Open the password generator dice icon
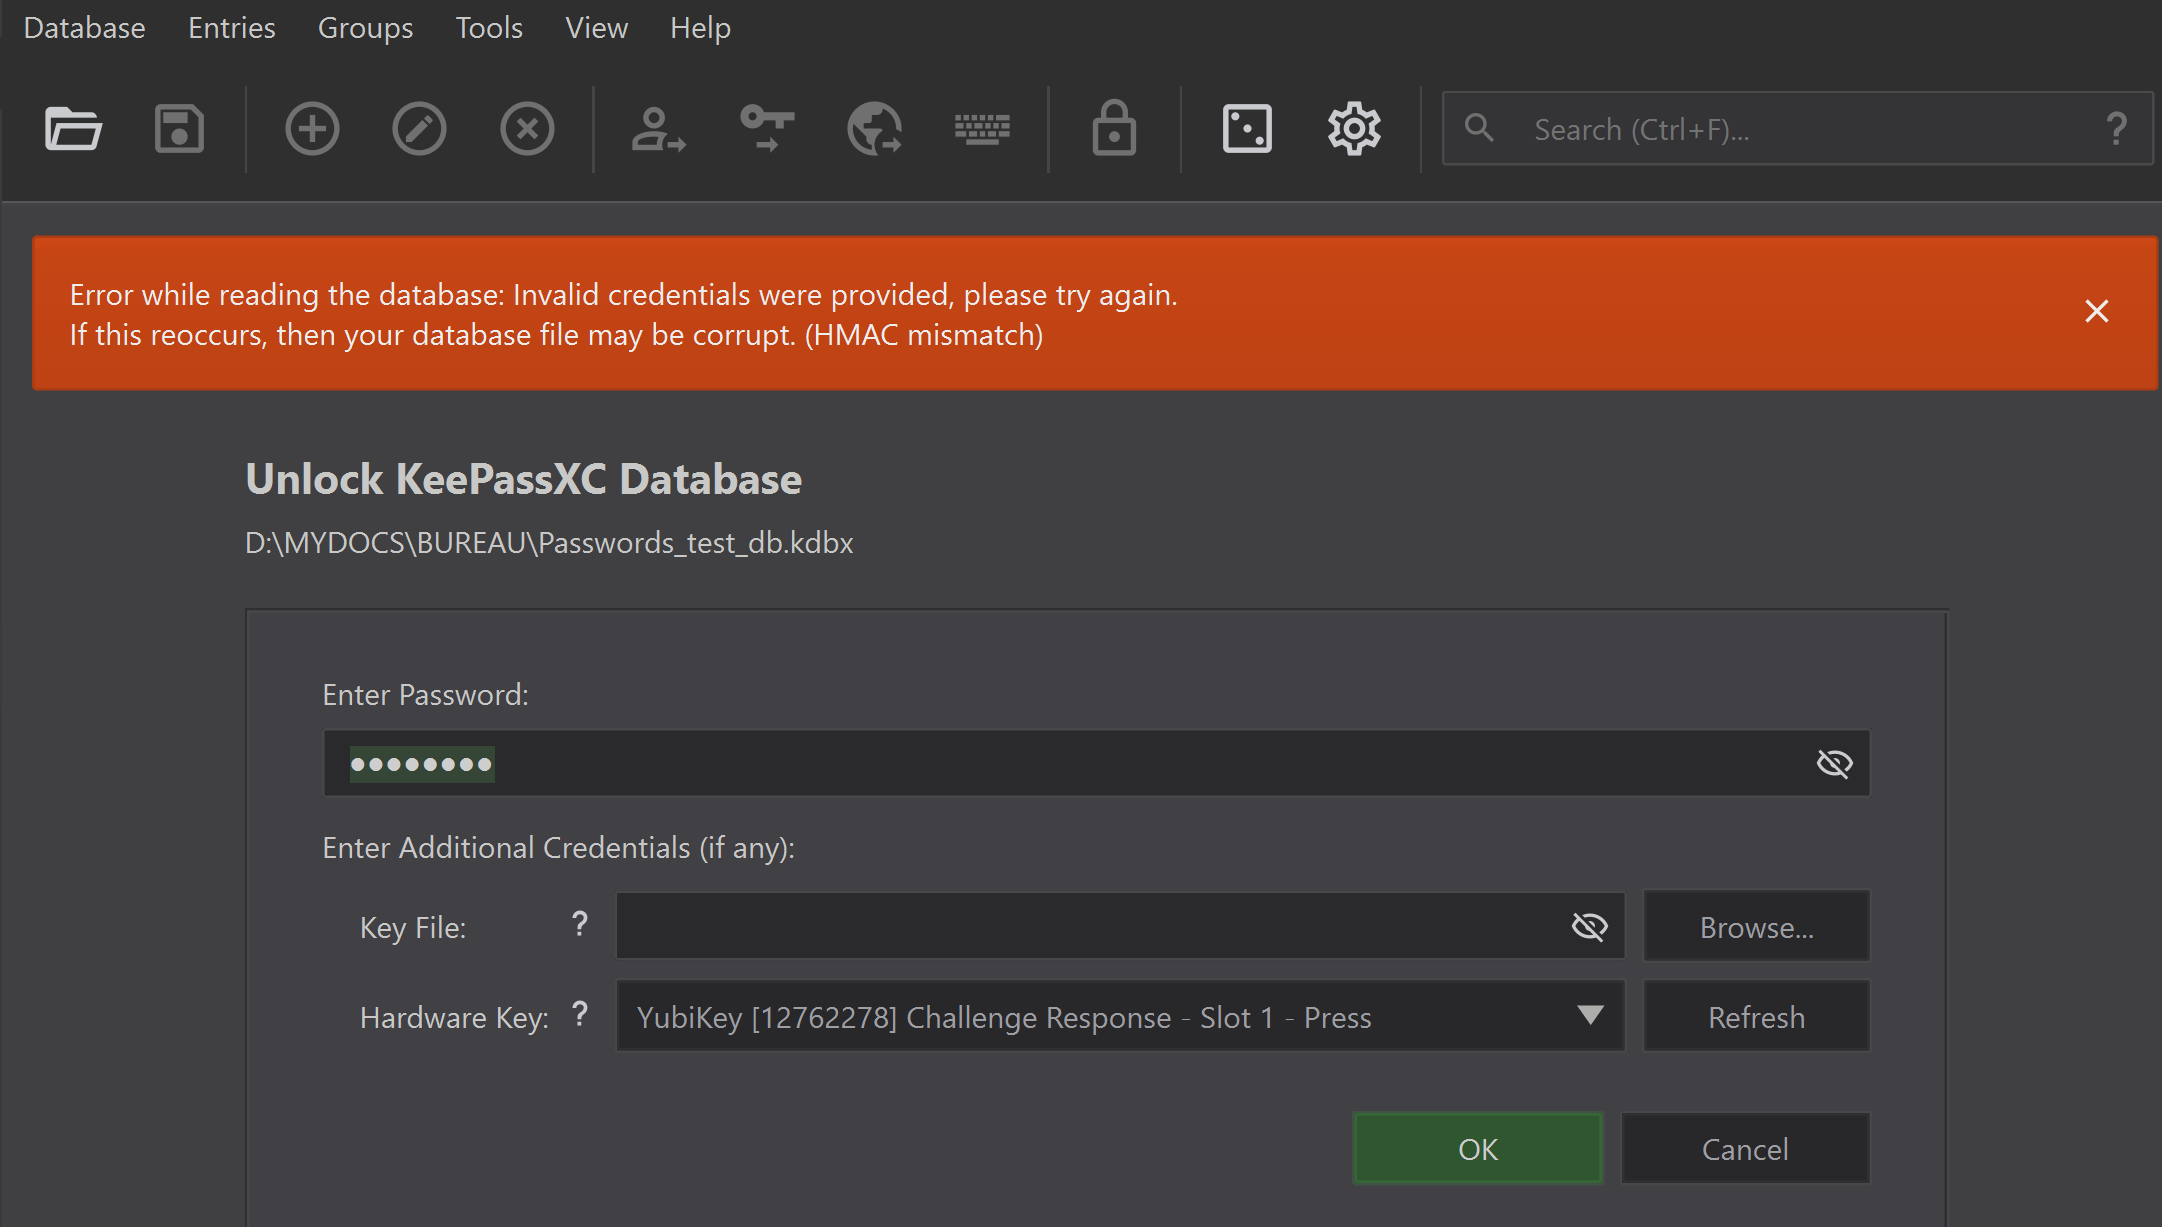Image resolution: width=2162 pixels, height=1227 pixels. coord(1247,129)
